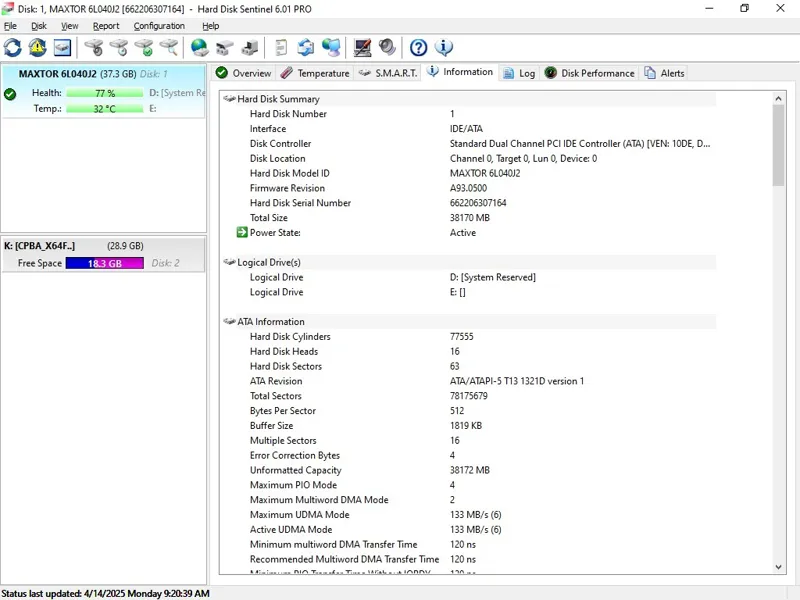Open the Configuration menu
800x600 pixels.
[x=159, y=26]
